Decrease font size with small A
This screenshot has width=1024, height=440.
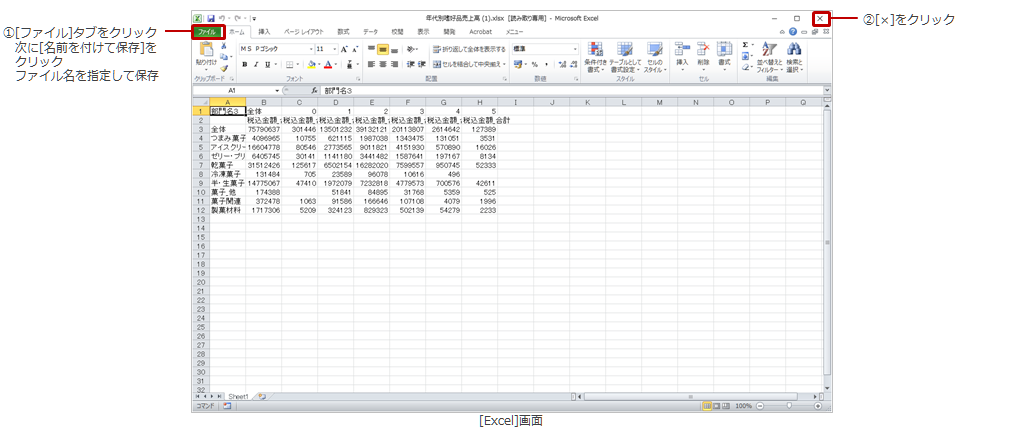tap(355, 49)
